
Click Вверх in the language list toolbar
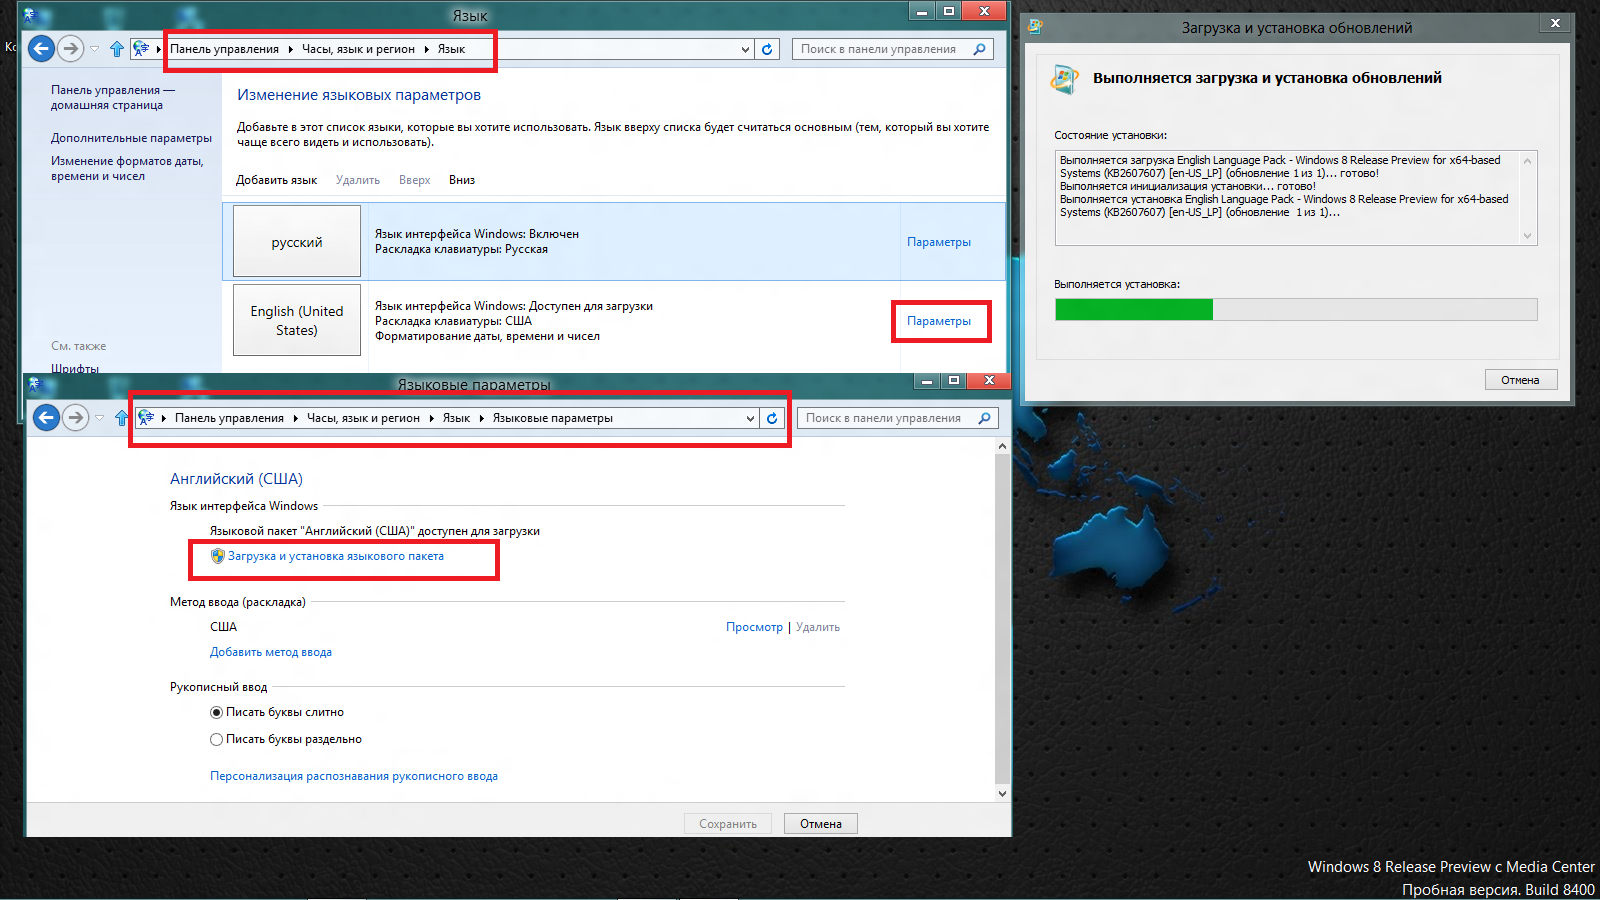pos(414,180)
